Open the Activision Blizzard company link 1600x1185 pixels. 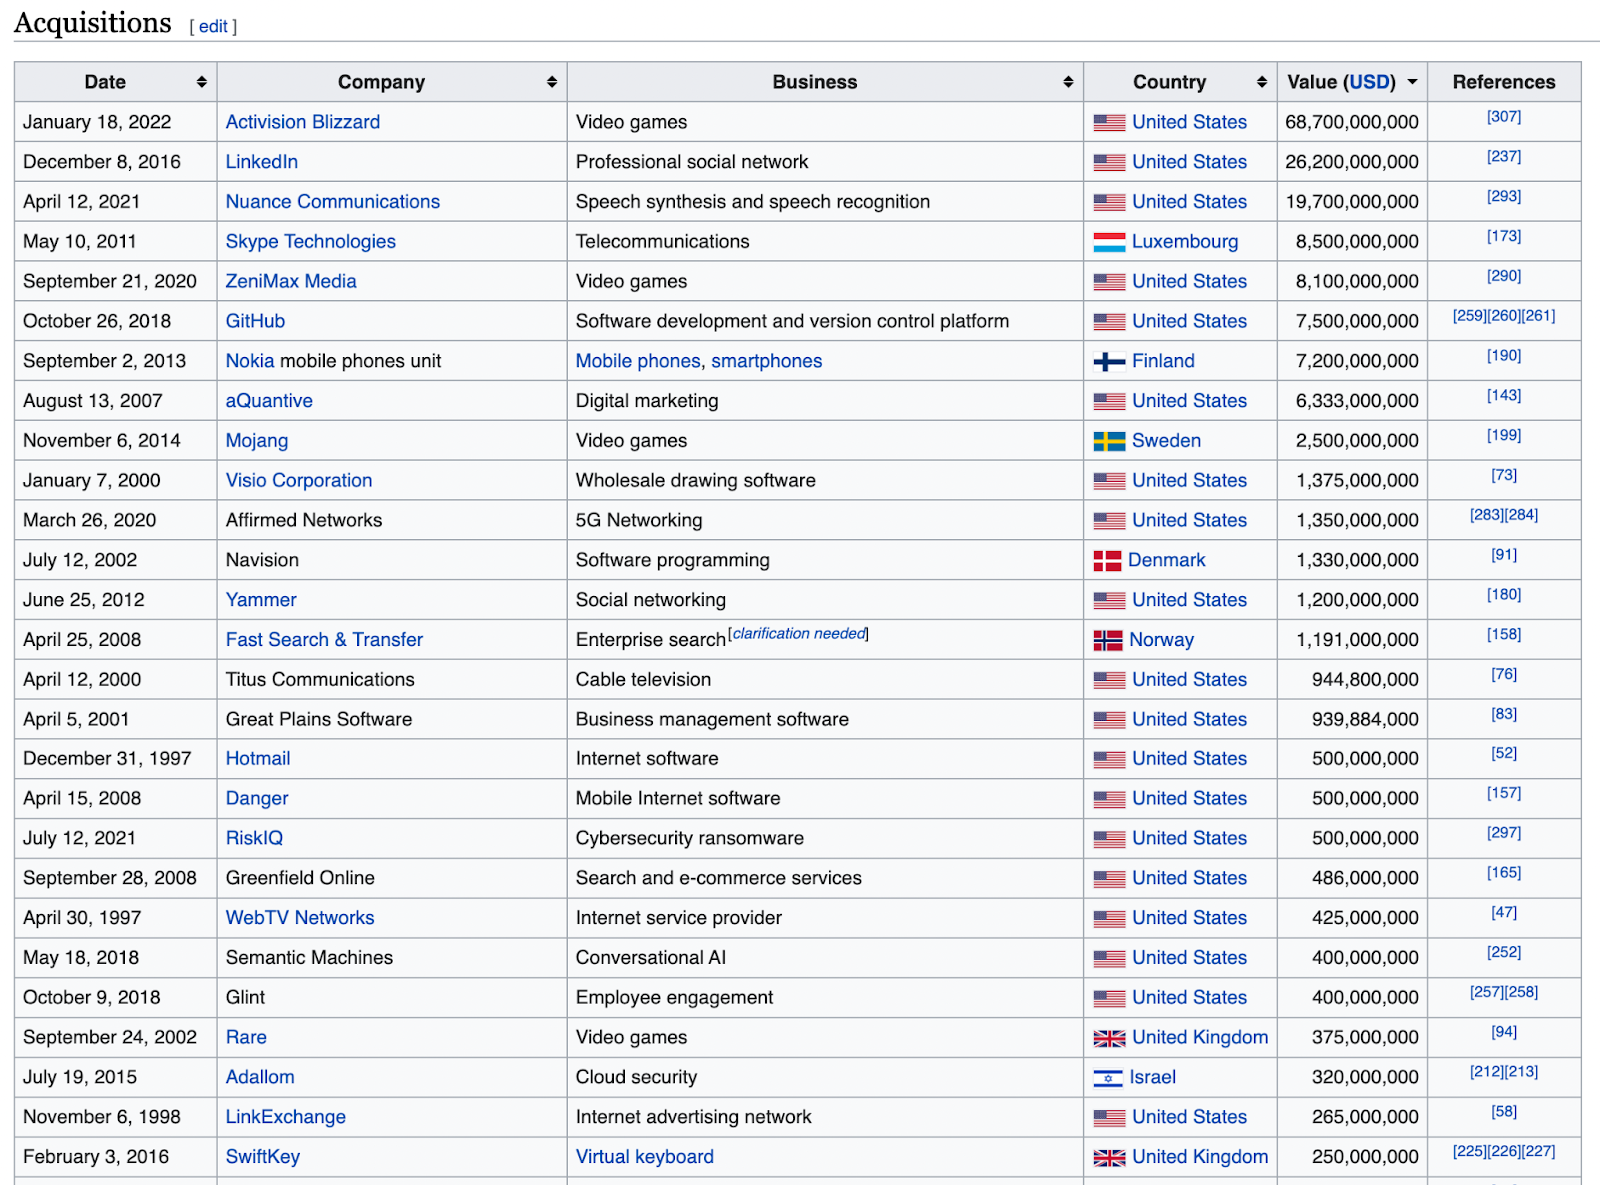[303, 122]
